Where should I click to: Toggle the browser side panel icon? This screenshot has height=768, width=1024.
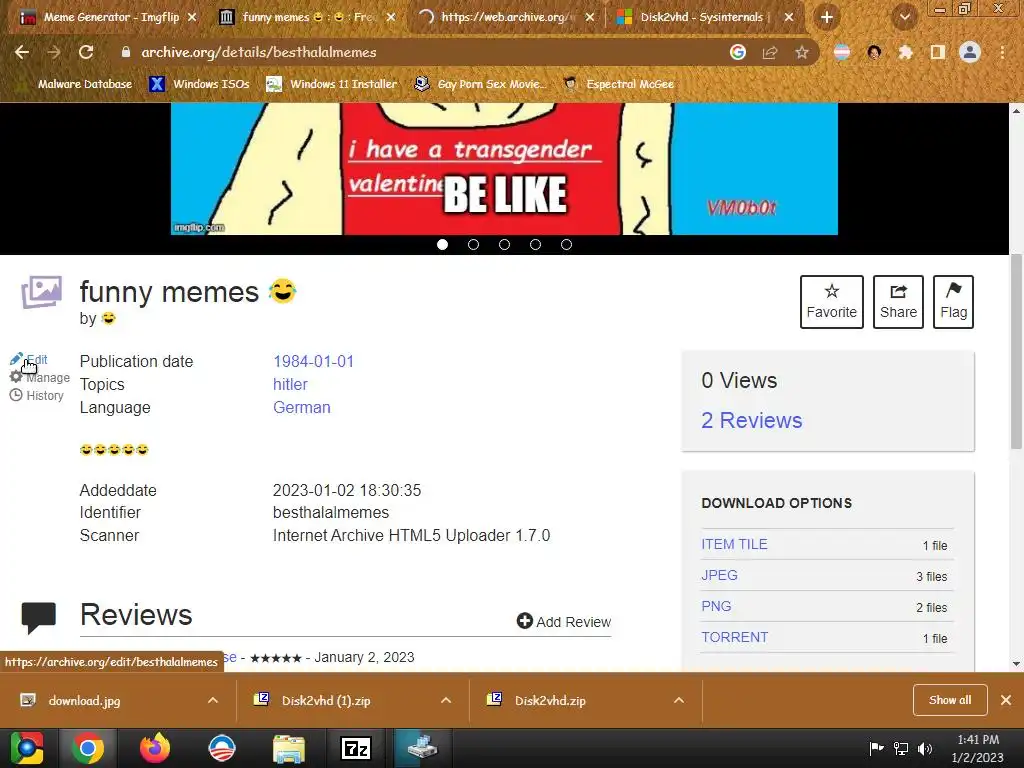pyautogui.click(x=938, y=52)
